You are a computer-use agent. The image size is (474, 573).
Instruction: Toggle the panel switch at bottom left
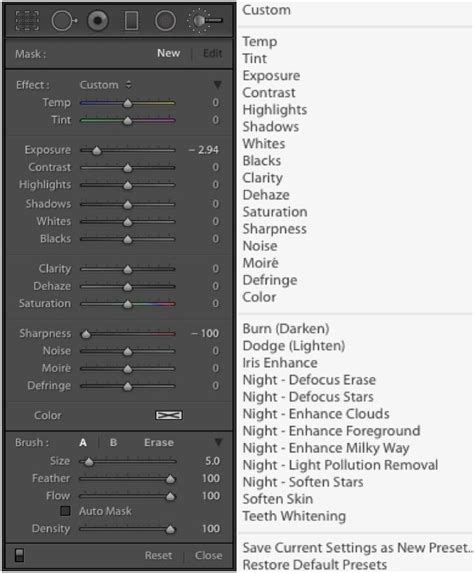tap(19, 555)
